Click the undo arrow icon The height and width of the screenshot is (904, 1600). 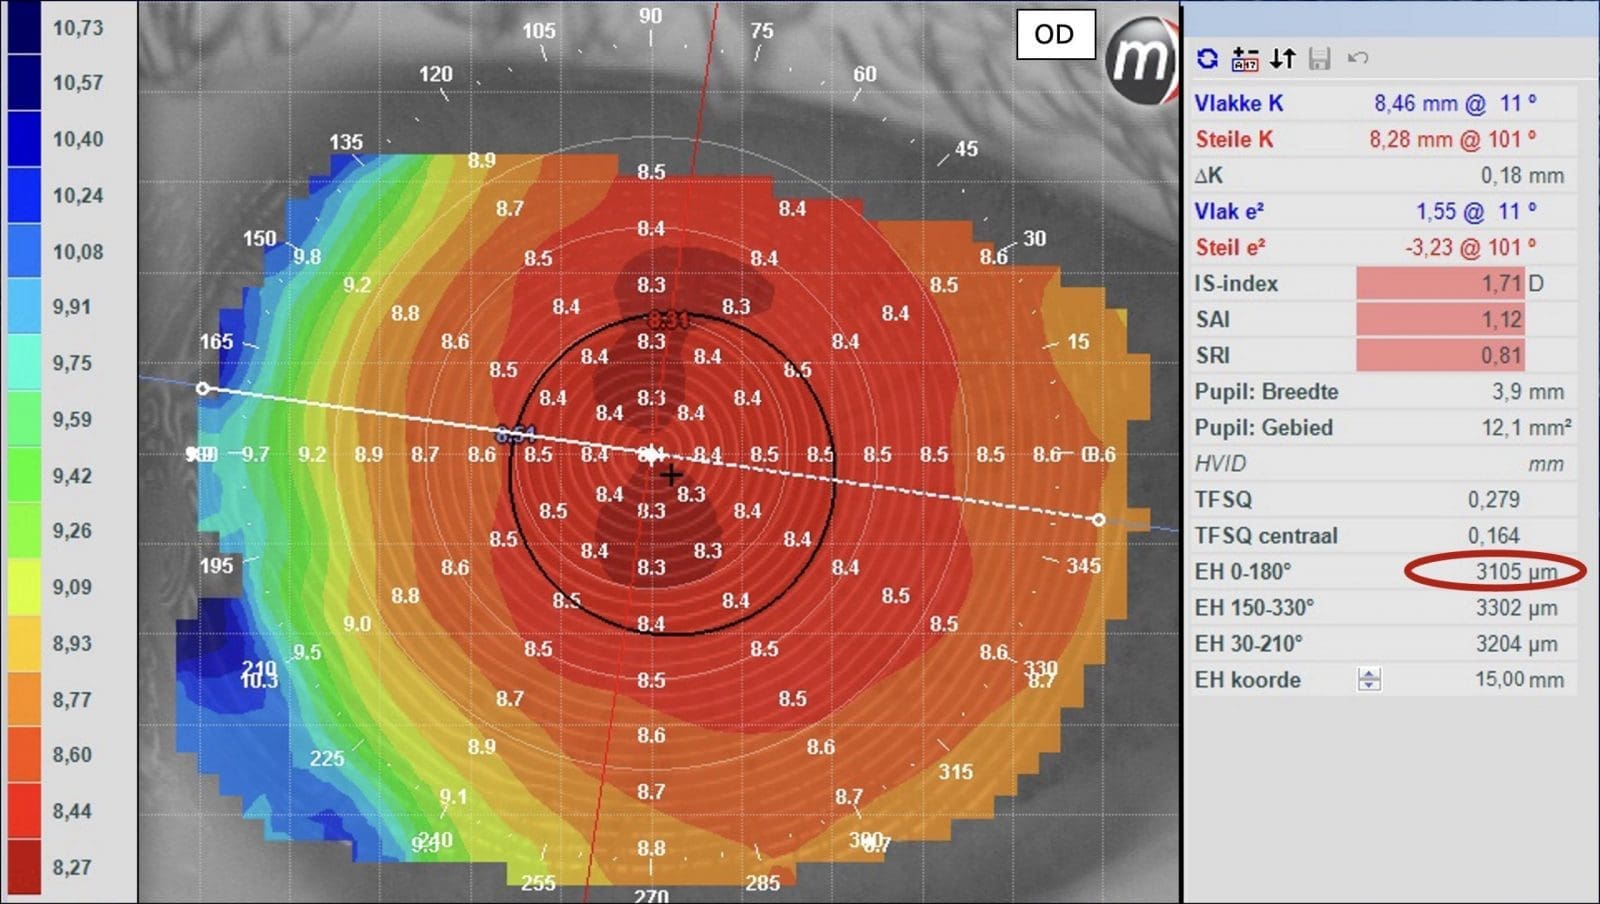[1357, 59]
